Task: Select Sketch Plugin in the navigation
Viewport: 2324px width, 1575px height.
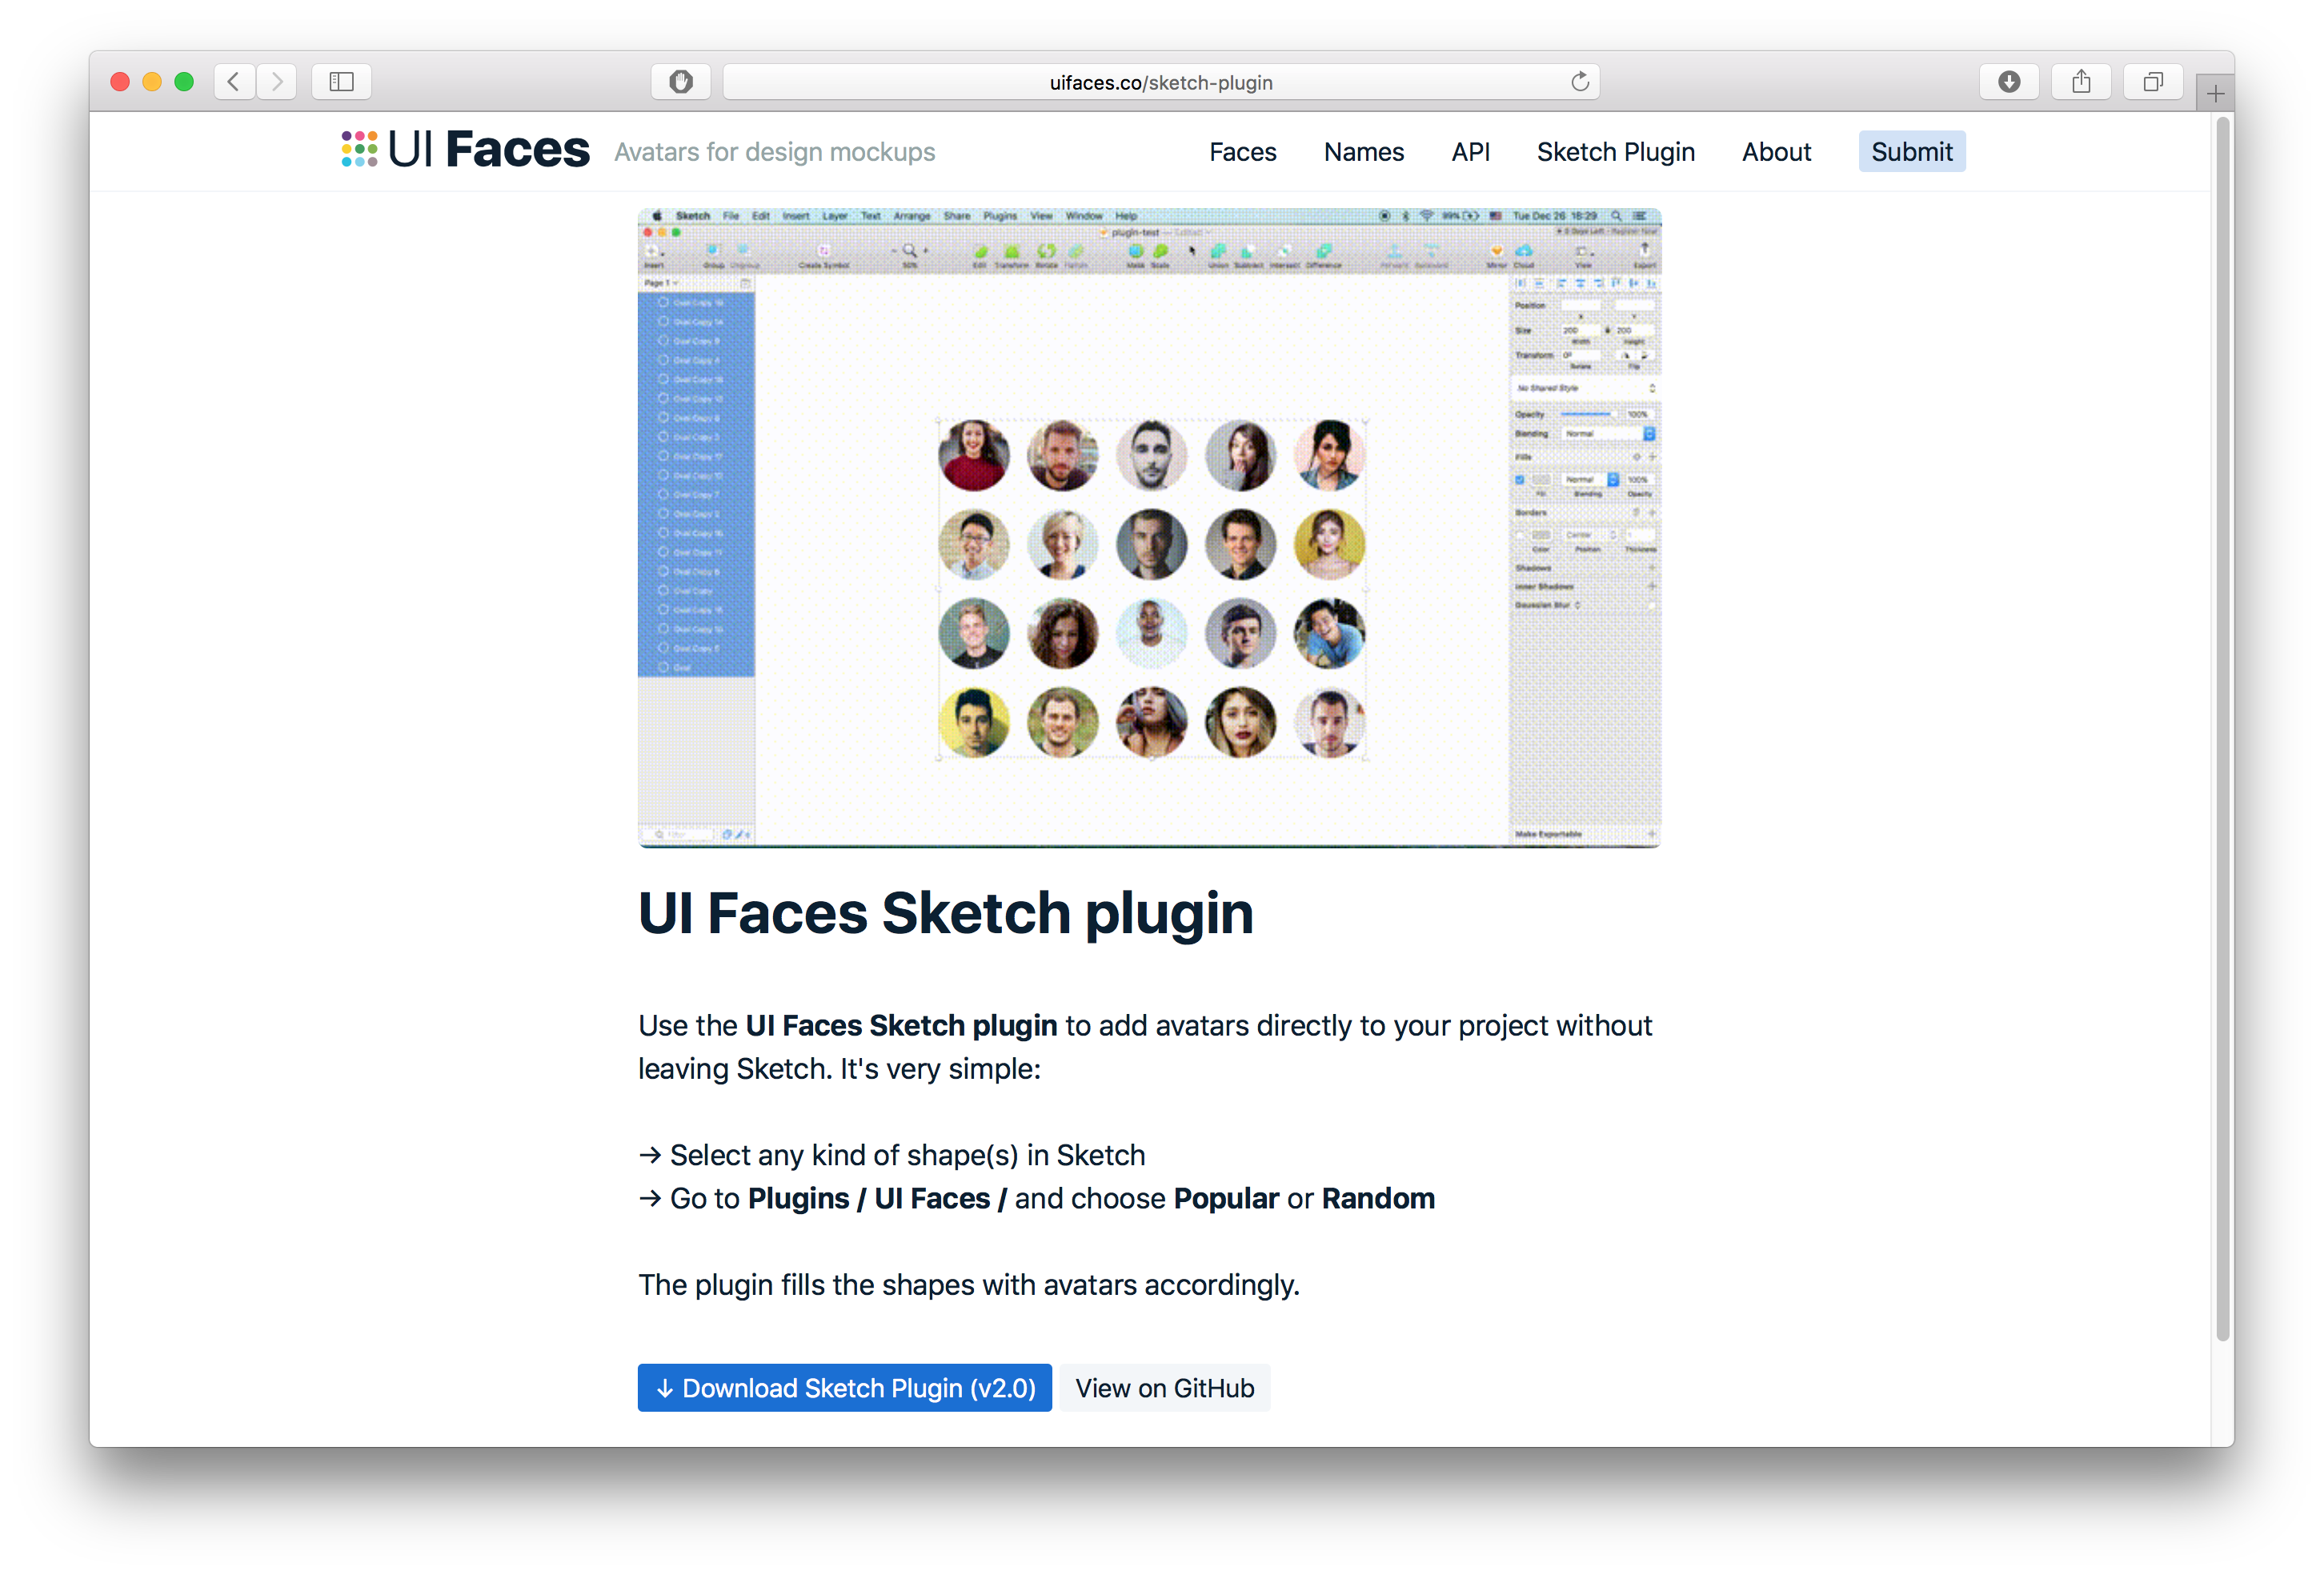Action: (1615, 152)
